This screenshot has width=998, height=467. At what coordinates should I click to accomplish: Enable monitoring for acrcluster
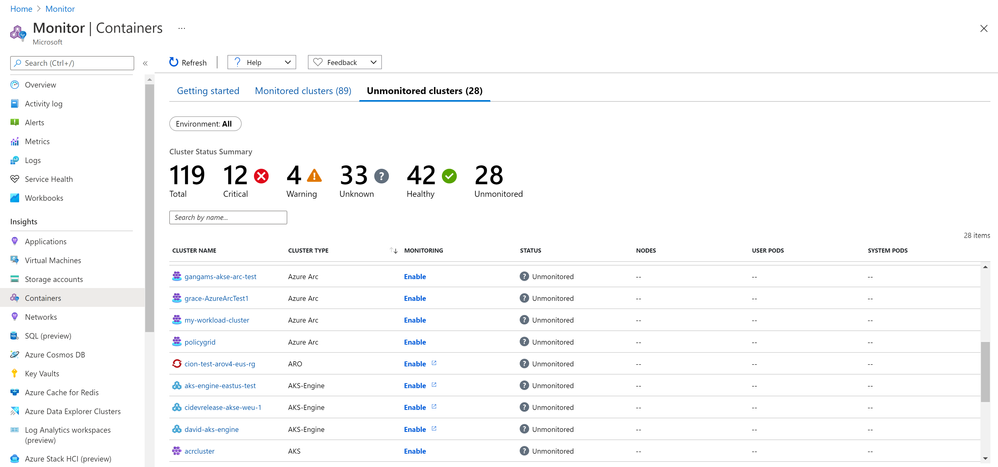415,451
